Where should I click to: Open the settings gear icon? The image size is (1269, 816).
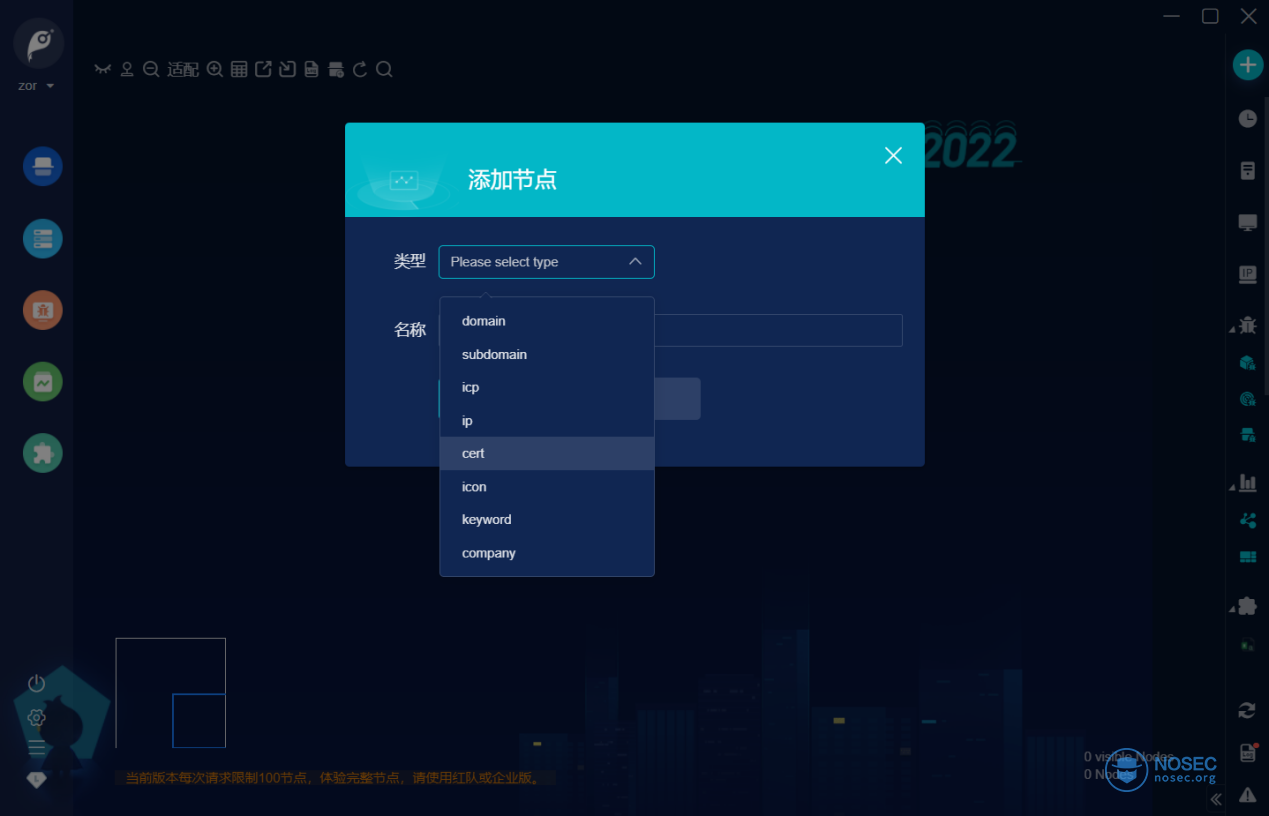click(x=37, y=717)
